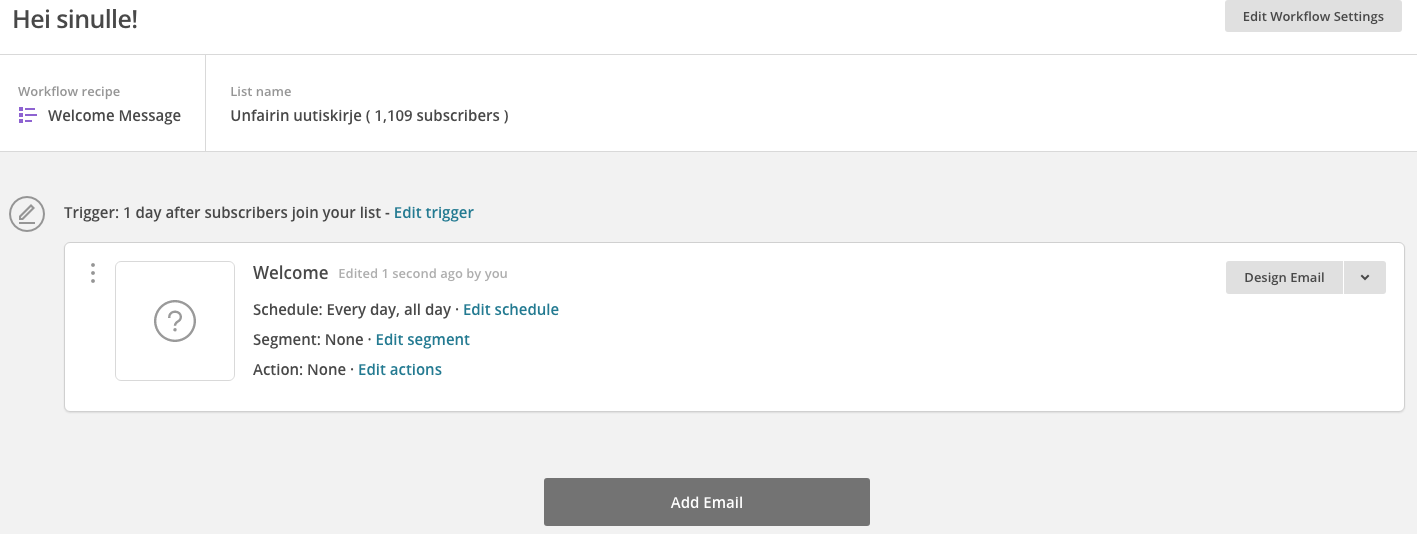This screenshot has height=534, width=1417.
Task: Click the Hei sinulle! workflow heading
Action: click(x=75, y=18)
